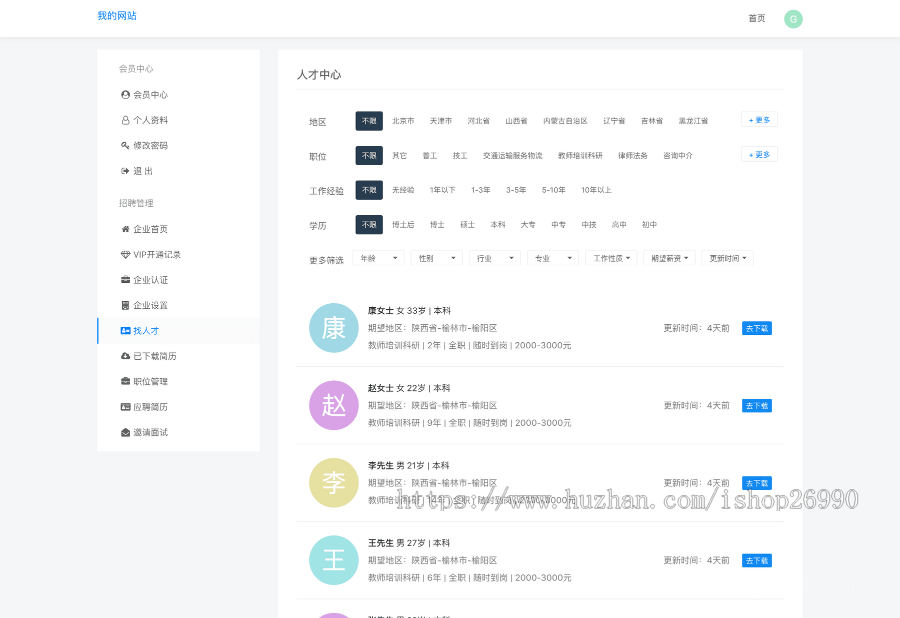Viewport: 900px width, 618px height.
Task: Click the 企业认证 briefcase icon
Action: coord(125,279)
